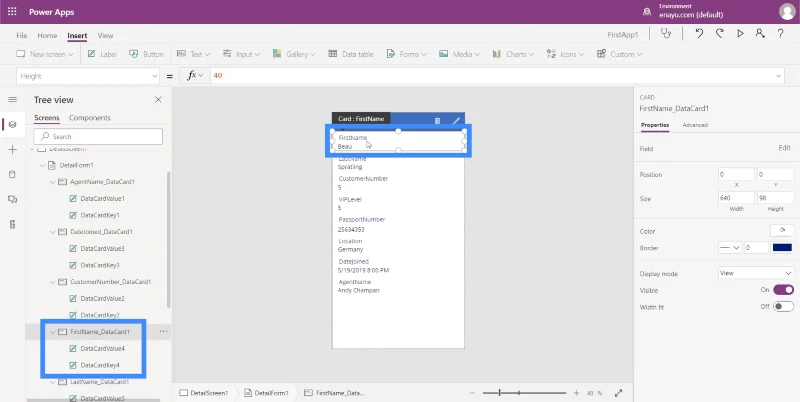Delete the FirstName card with trash icon
Image resolution: width=800 pixels, height=402 pixels.
pos(437,120)
